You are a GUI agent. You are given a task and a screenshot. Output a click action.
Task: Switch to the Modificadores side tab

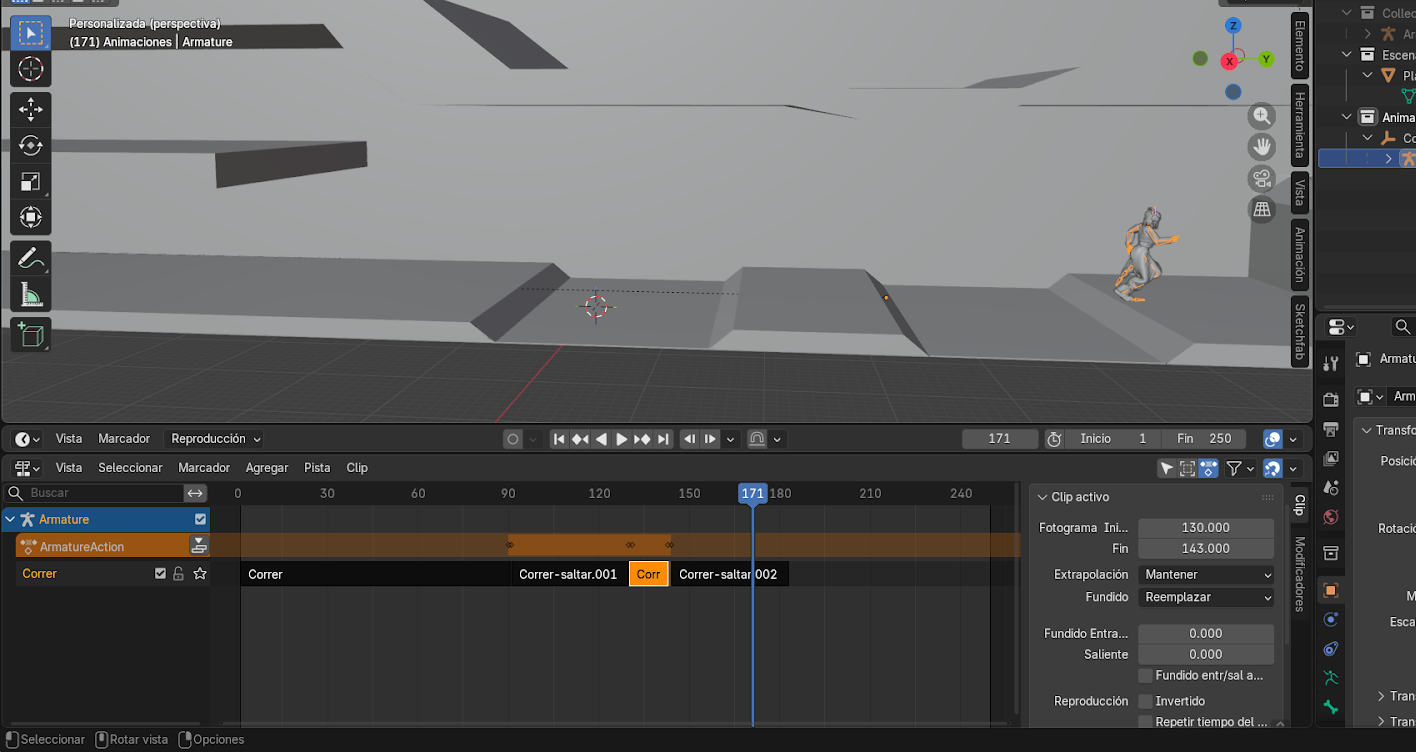[x=1300, y=574]
